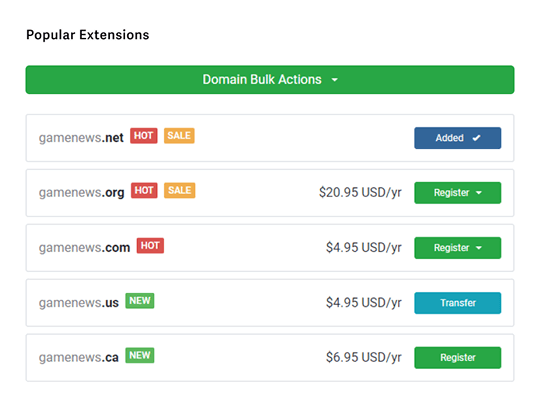Click the $4.95 USD/yr price for gamenews.us

364,303
